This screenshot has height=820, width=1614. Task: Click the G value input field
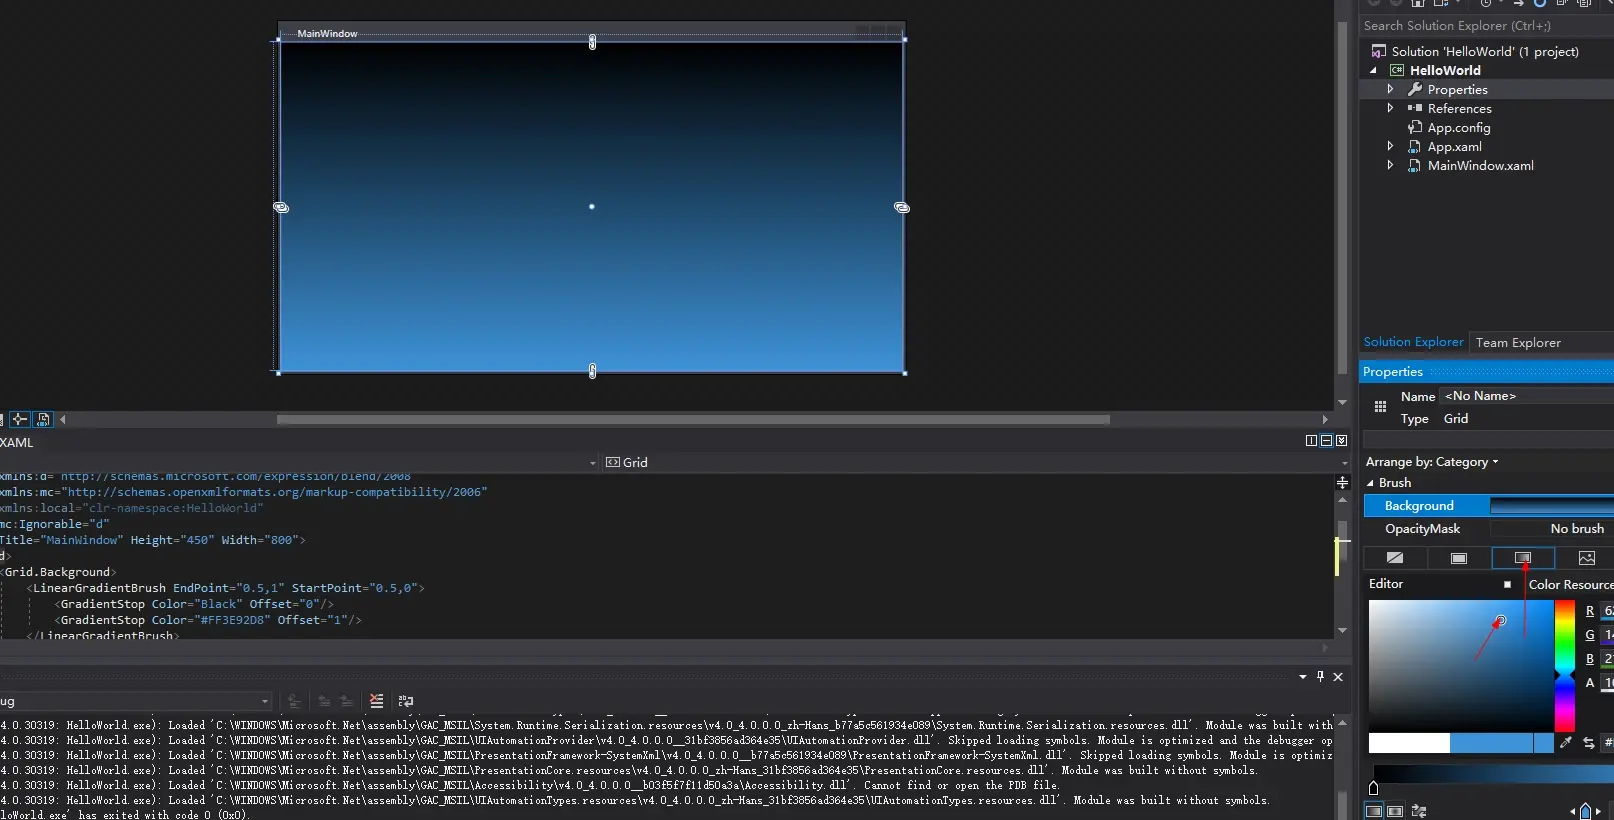1608,635
